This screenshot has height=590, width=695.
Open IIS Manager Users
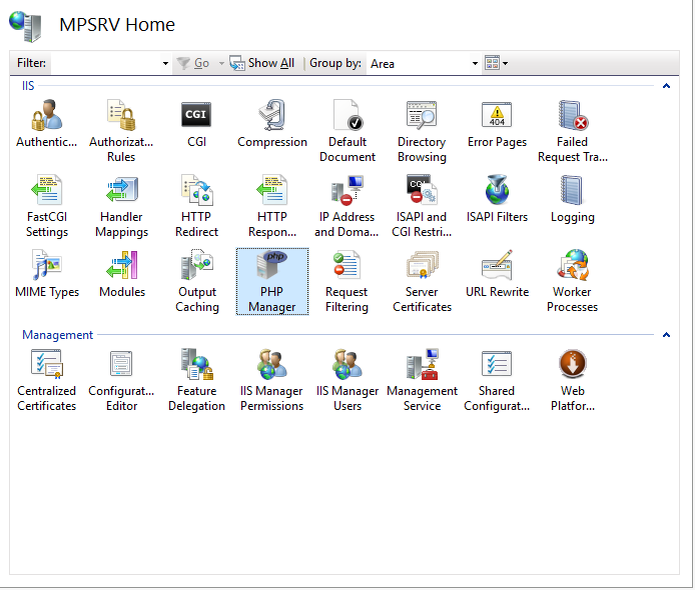(347, 380)
